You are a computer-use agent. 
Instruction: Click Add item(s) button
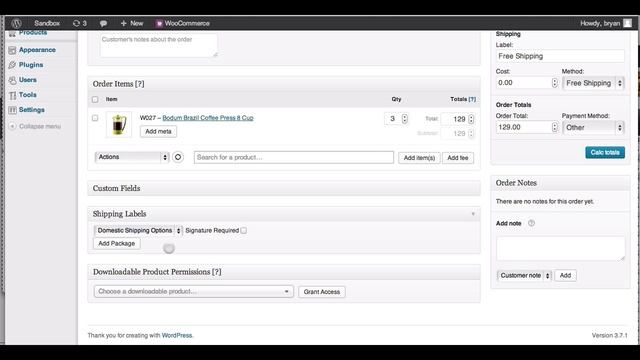[x=419, y=158]
